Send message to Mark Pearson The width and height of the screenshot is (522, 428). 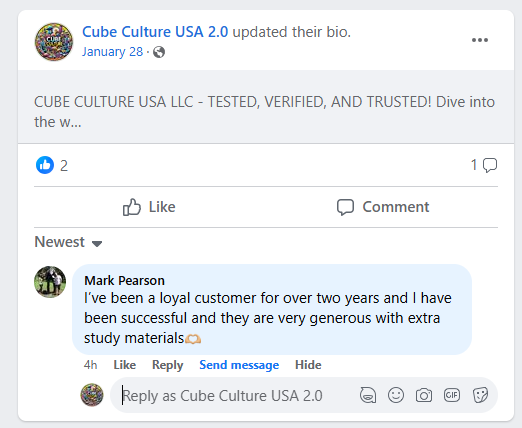point(239,365)
